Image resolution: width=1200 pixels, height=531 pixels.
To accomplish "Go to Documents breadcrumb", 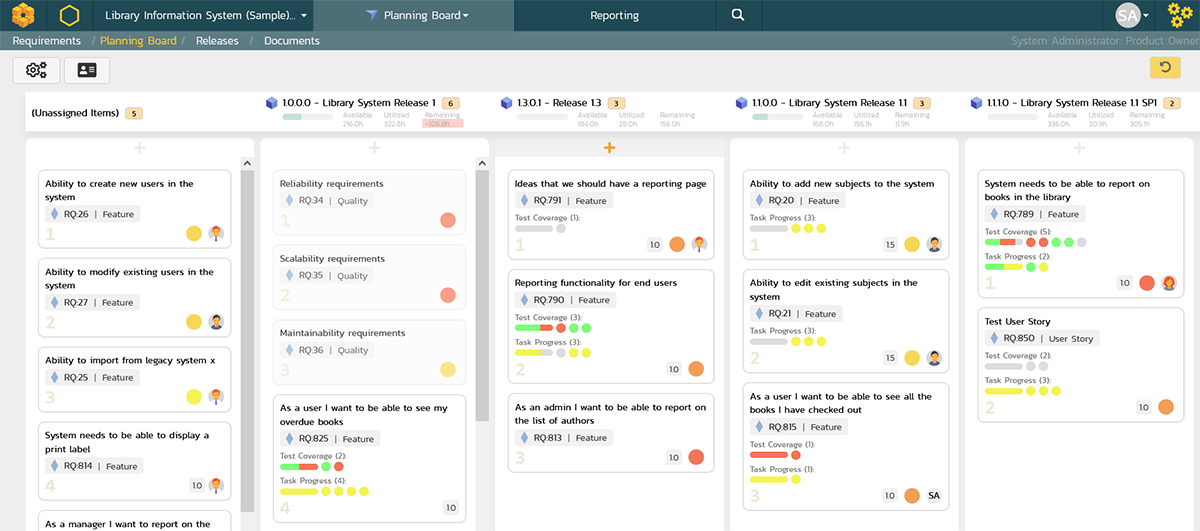I will pyautogui.click(x=292, y=41).
